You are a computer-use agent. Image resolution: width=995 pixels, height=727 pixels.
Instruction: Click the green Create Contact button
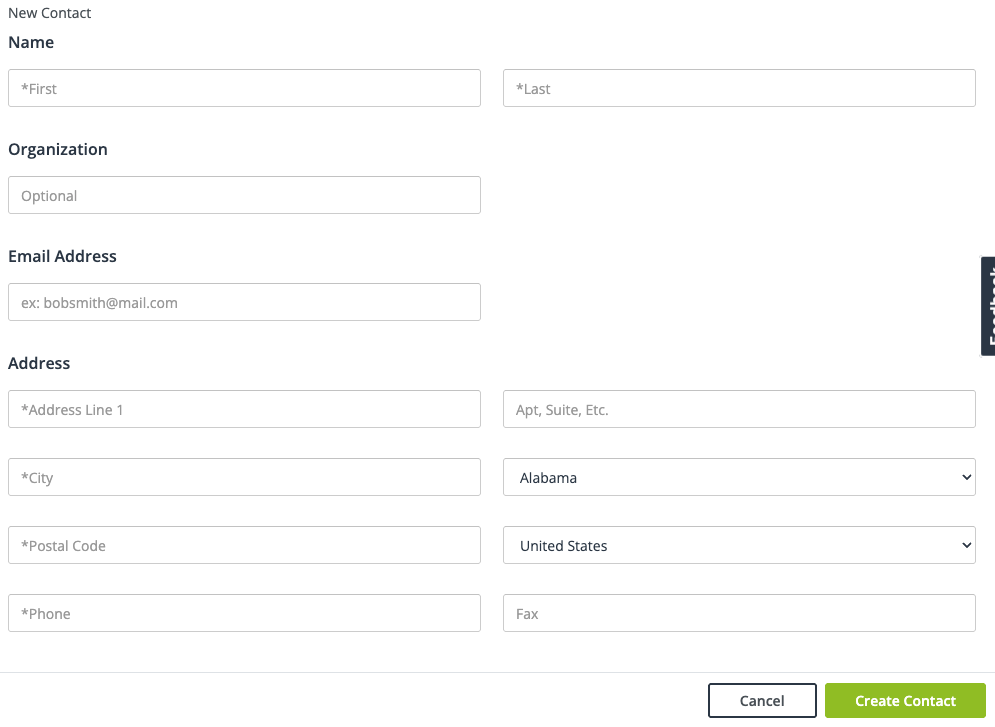tap(905, 700)
